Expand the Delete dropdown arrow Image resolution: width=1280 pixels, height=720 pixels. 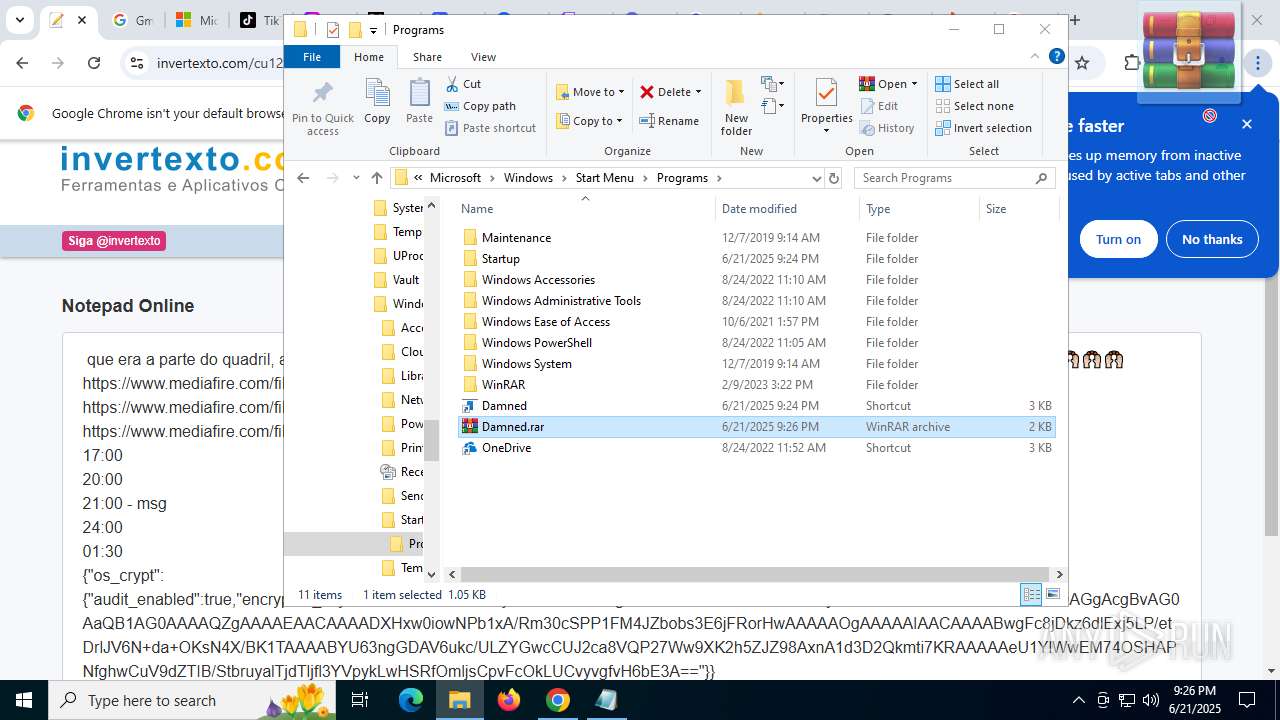[698, 92]
